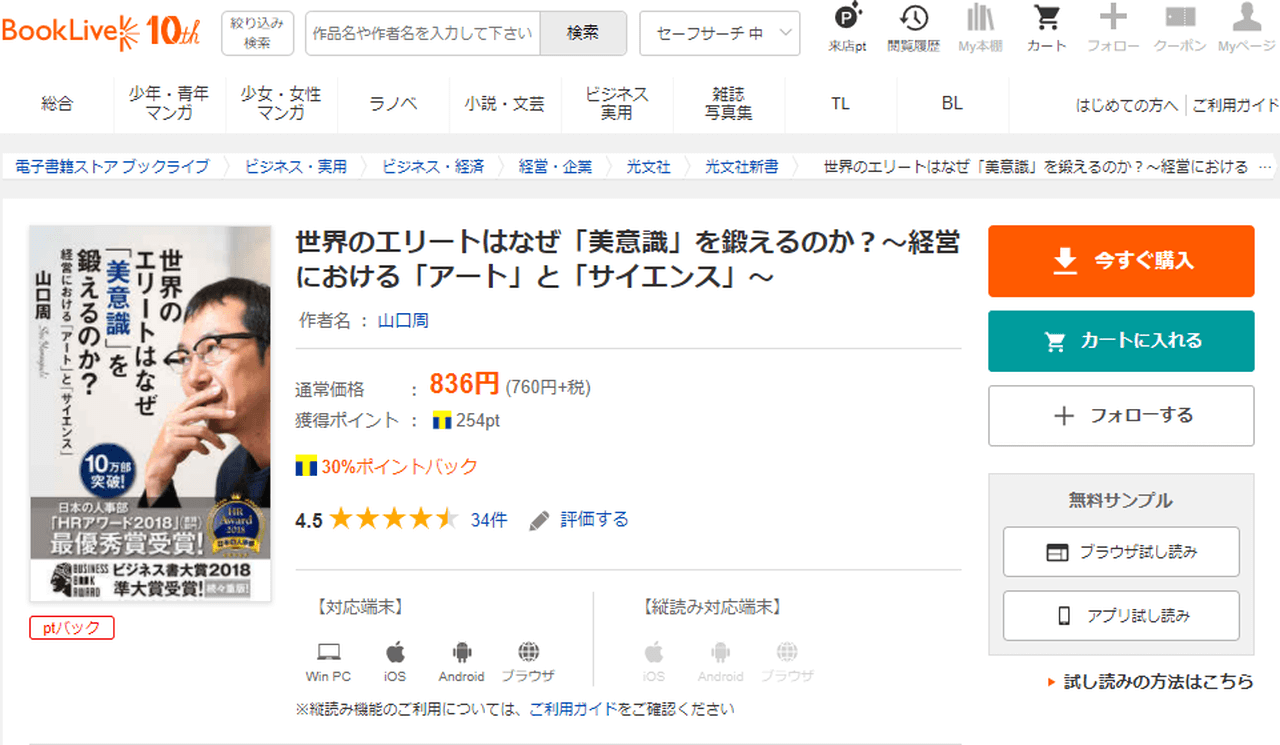Click the BookLive 10th logo
Viewport: 1280px width, 745px height.
tap(101, 31)
